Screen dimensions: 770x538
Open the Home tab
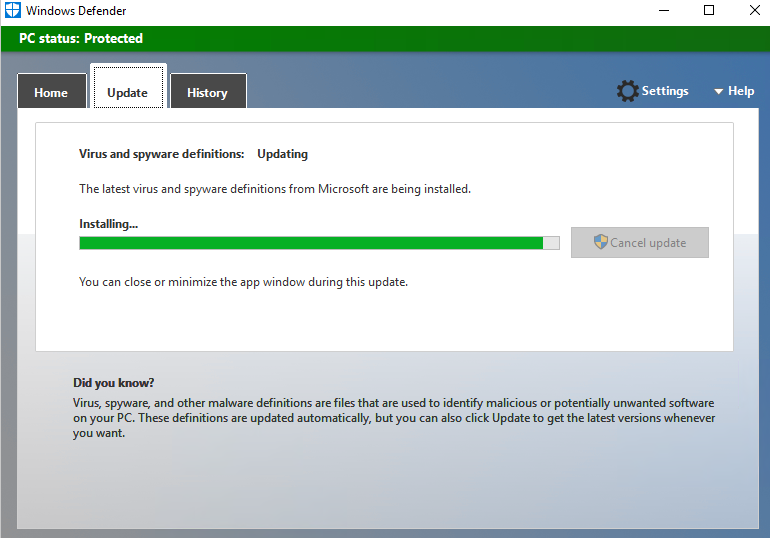(52, 91)
